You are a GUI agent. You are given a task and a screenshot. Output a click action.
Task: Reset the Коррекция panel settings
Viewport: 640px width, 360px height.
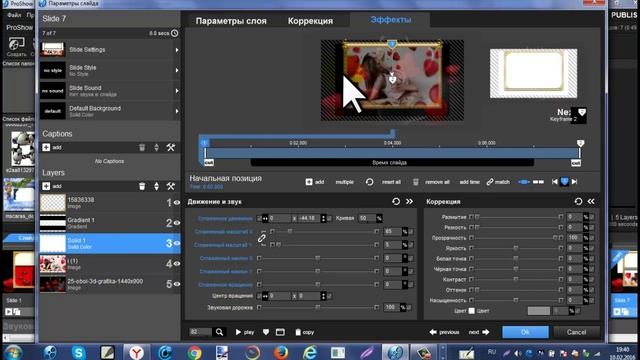tap(578, 201)
